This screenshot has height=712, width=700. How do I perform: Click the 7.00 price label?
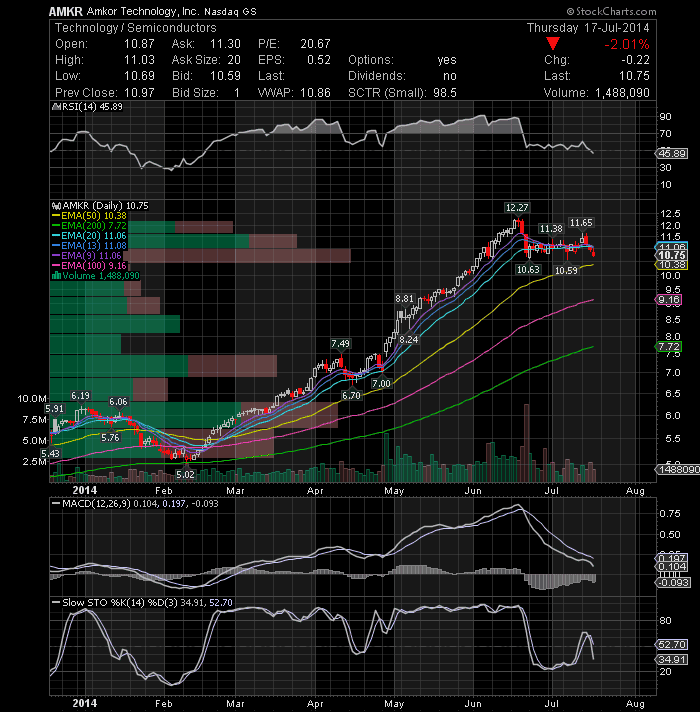pyautogui.click(x=381, y=384)
